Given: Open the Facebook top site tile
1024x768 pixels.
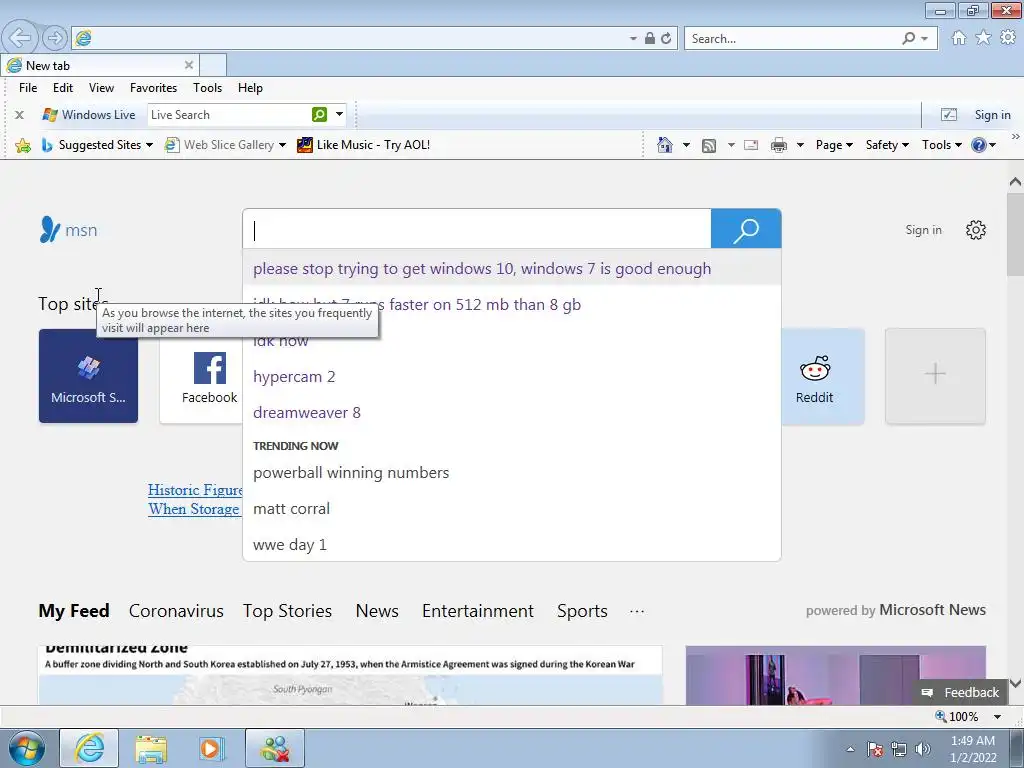Looking at the screenshot, I should [201, 377].
